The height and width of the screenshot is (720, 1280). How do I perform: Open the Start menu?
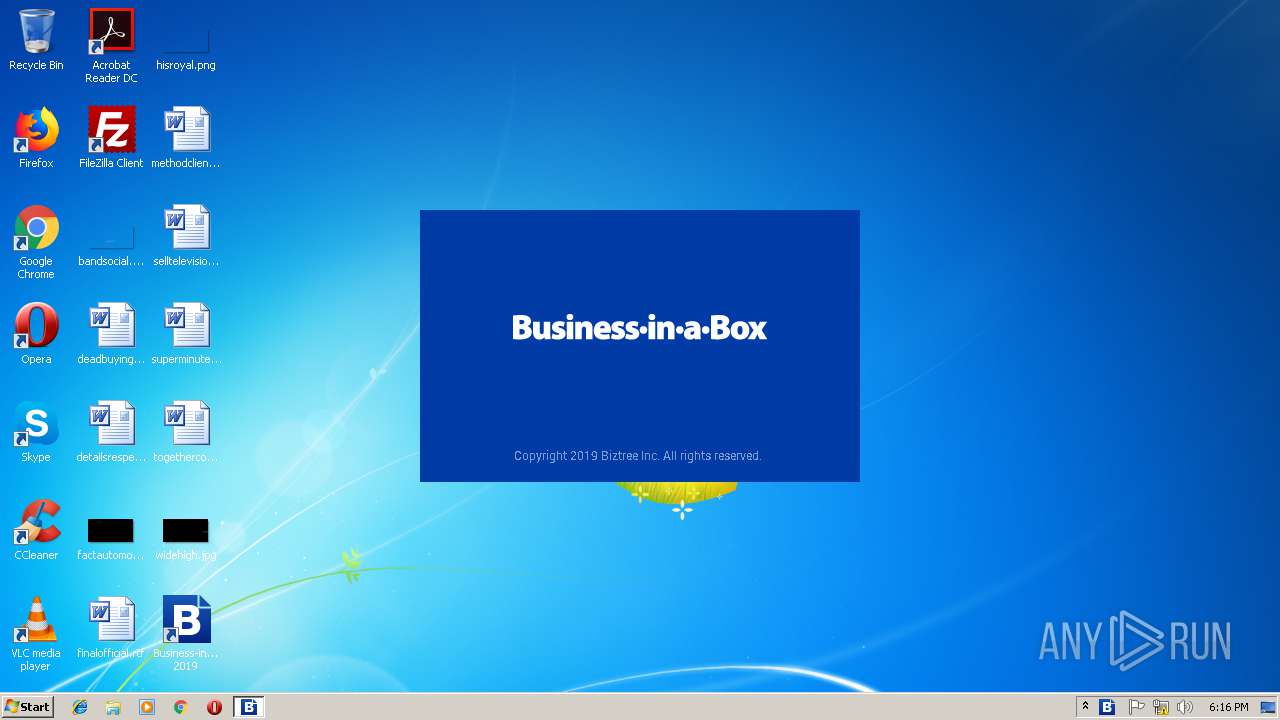[27, 707]
